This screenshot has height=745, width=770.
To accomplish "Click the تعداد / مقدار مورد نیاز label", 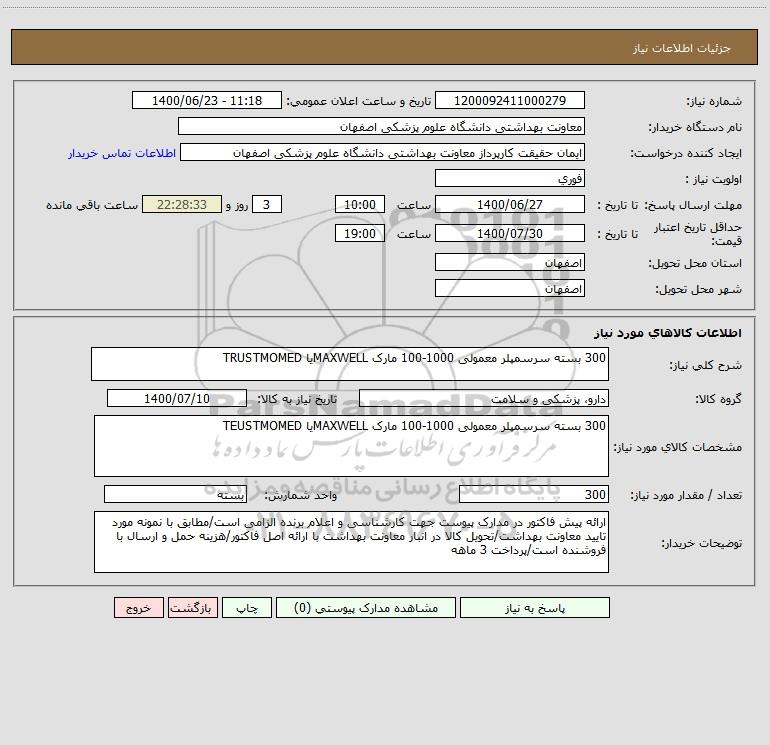I will [x=686, y=495].
